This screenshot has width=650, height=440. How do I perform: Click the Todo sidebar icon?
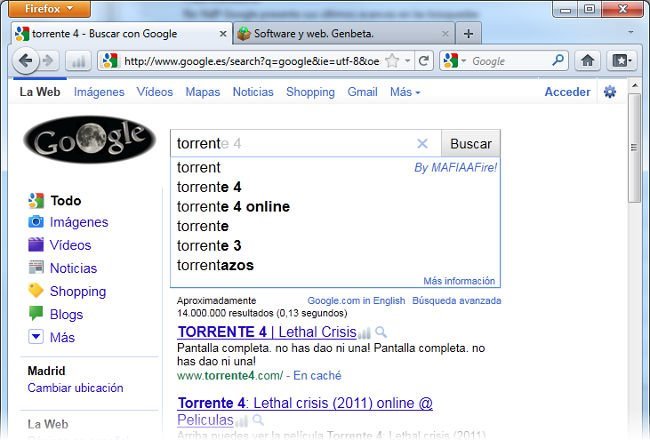[x=36, y=200]
